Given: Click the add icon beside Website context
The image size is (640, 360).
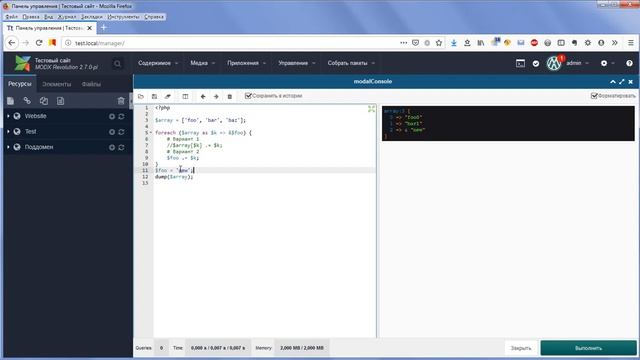Looking at the screenshot, I should pos(112,116).
